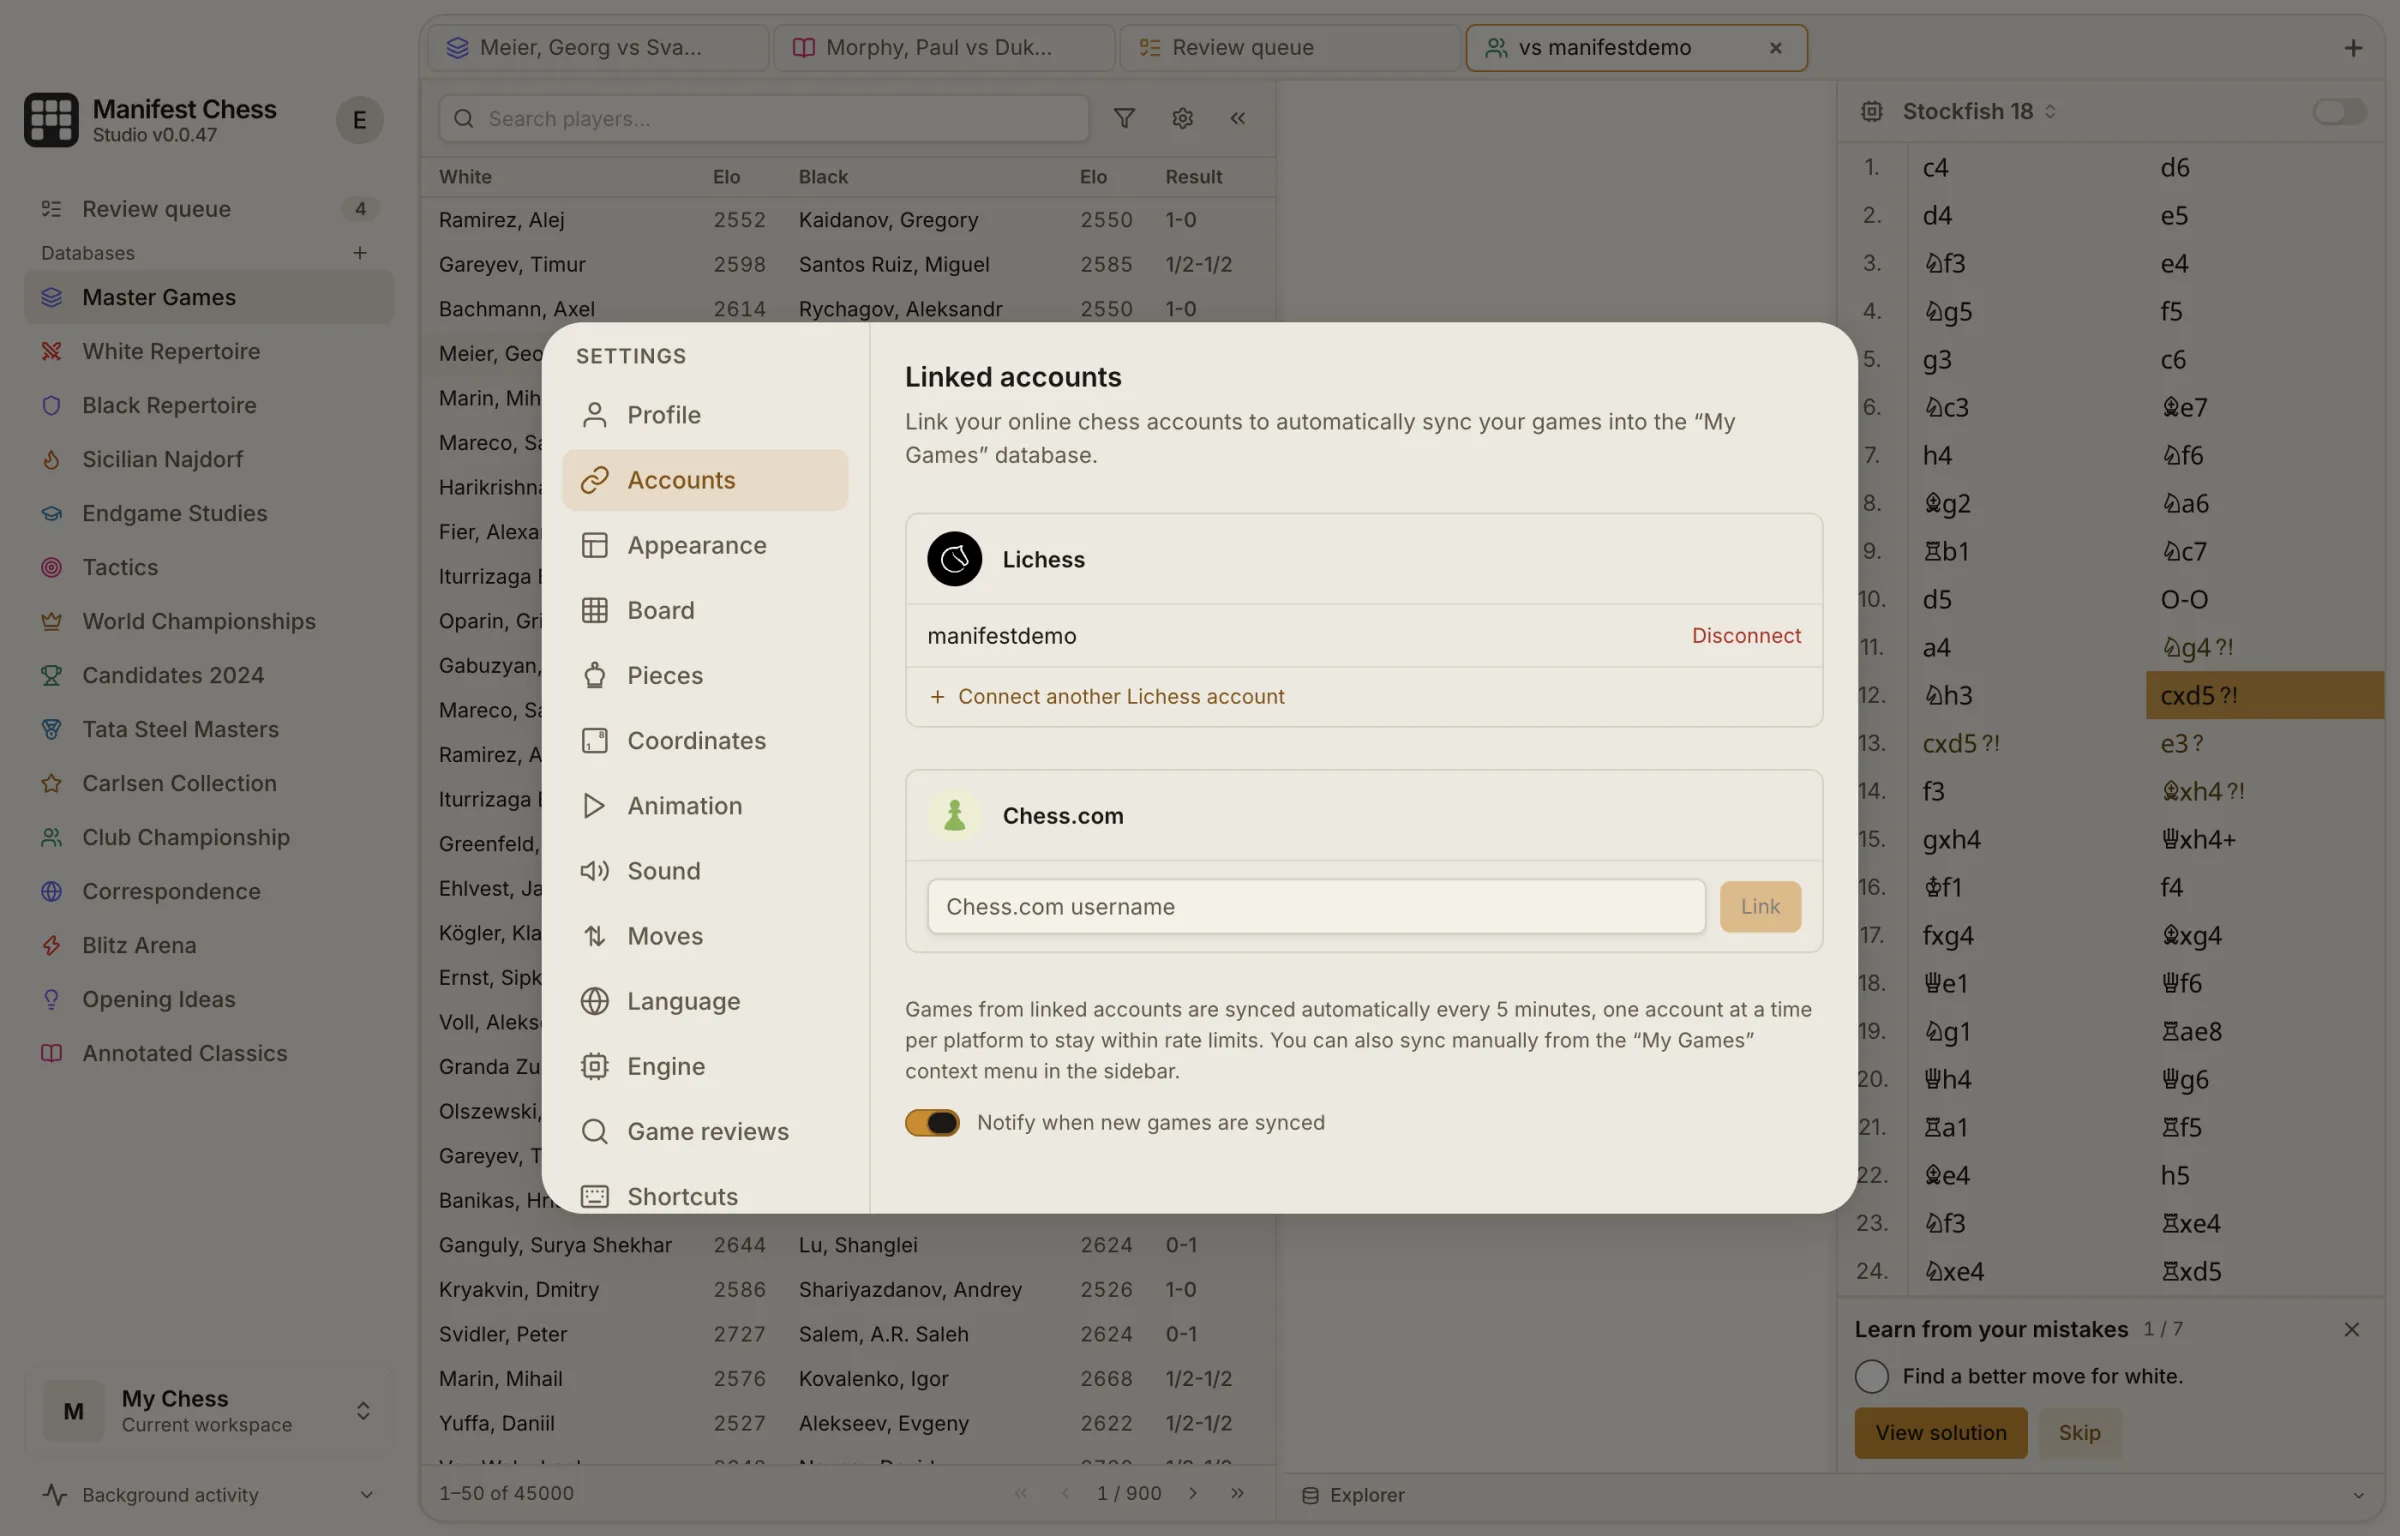The height and width of the screenshot is (1536, 2400).
Task: Skip the current mistake puzzle
Action: coord(2079,1433)
